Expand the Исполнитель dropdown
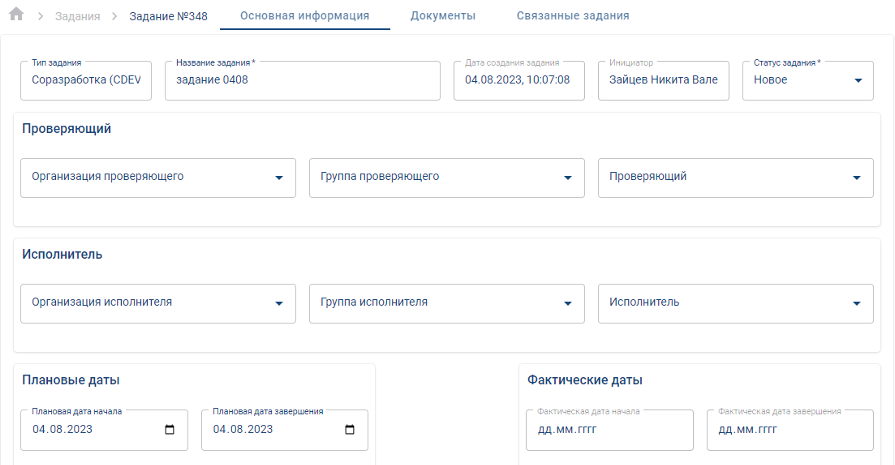The width and height of the screenshot is (895, 465). [x=856, y=304]
